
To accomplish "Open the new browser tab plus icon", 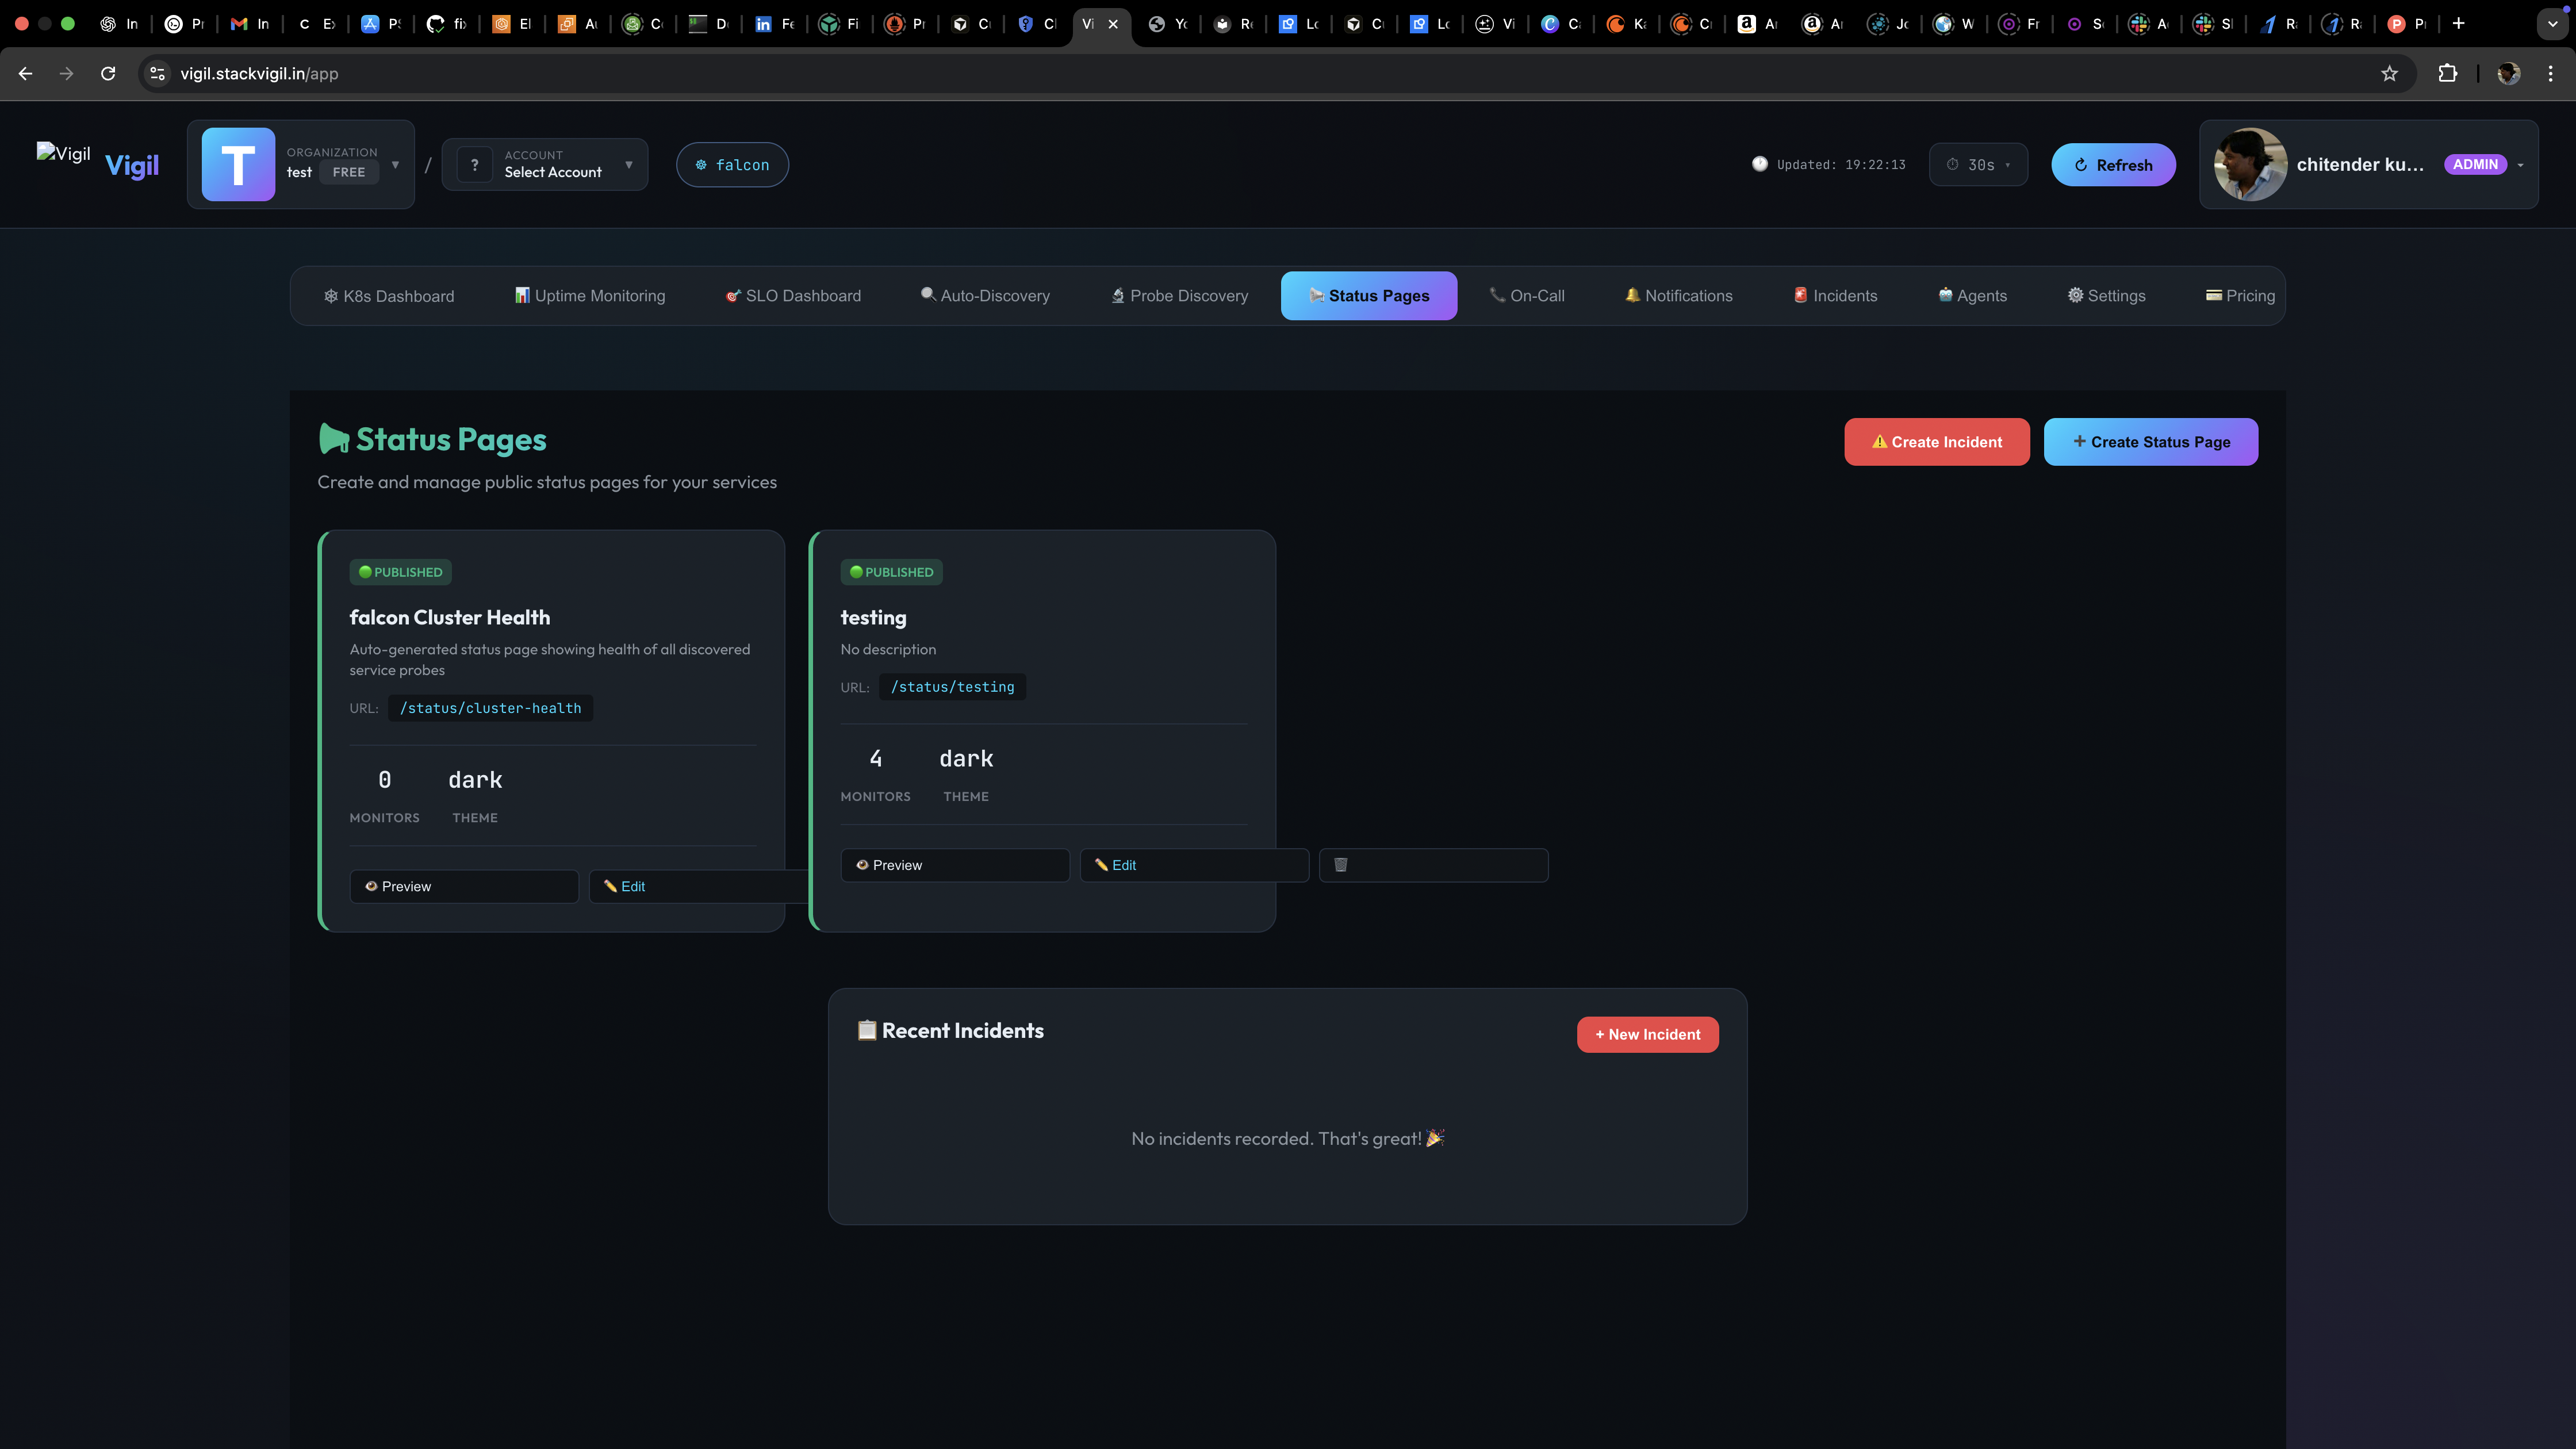I will [x=2459, y=23].
